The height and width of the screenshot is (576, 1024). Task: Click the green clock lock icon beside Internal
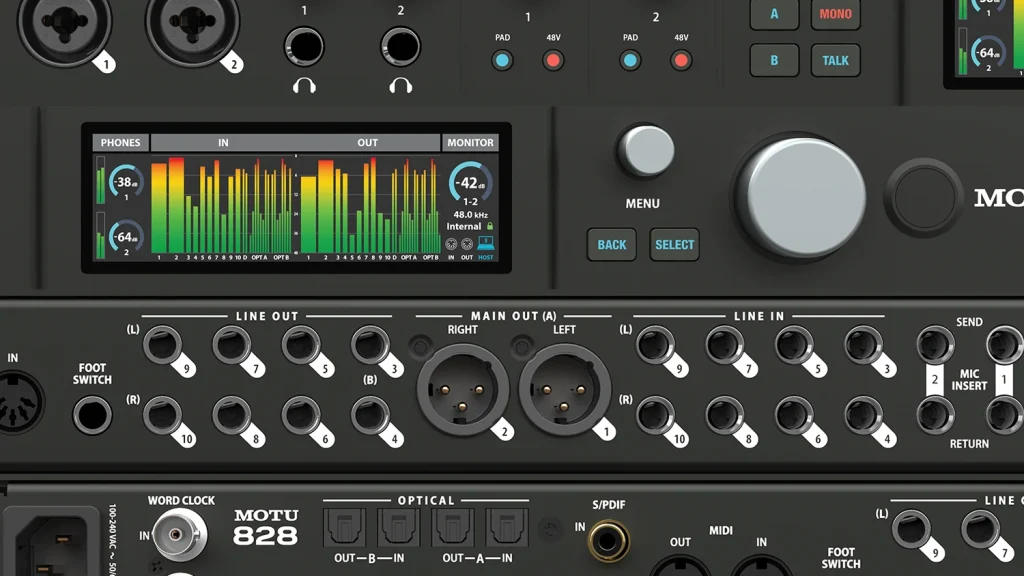coord(490,227)
